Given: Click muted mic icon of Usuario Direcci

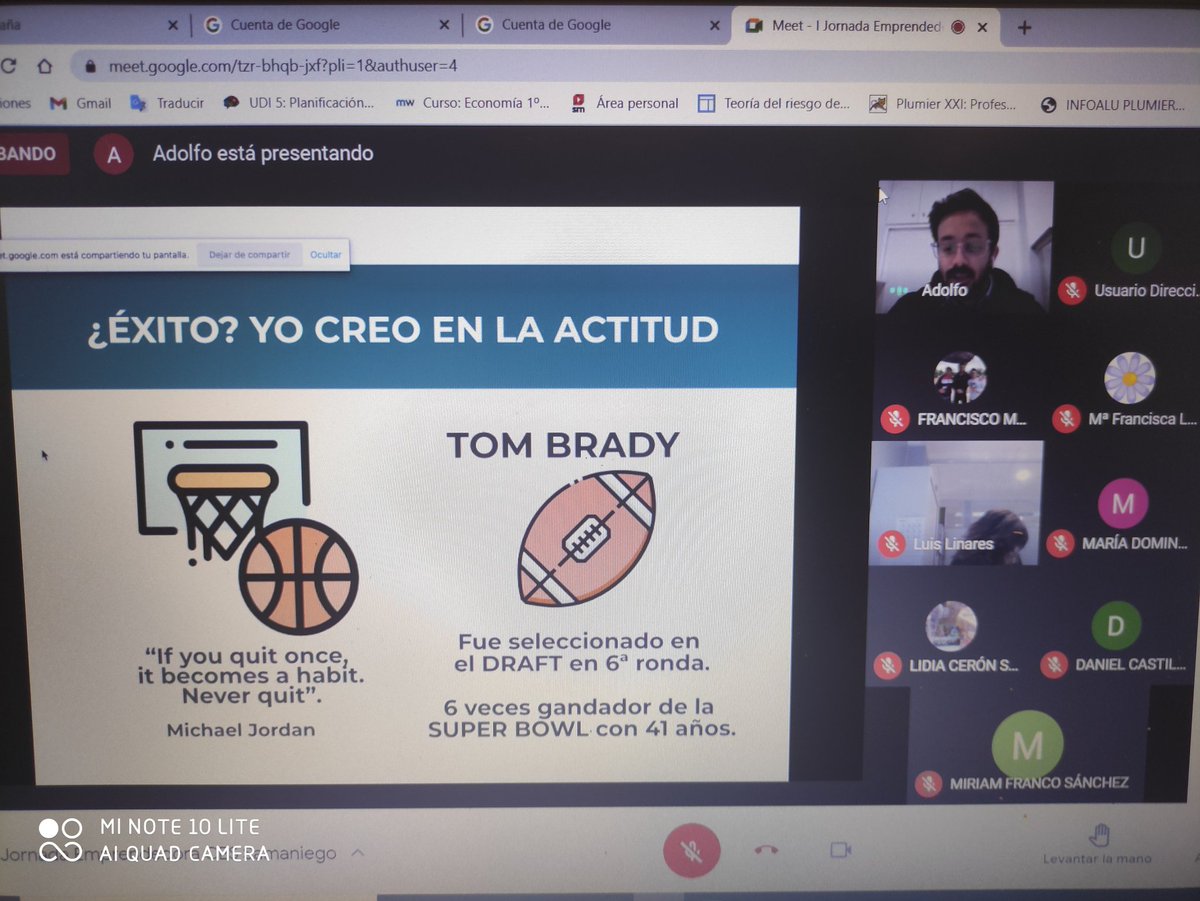Looking at the screenshot, I should [x=1072, y=291].
